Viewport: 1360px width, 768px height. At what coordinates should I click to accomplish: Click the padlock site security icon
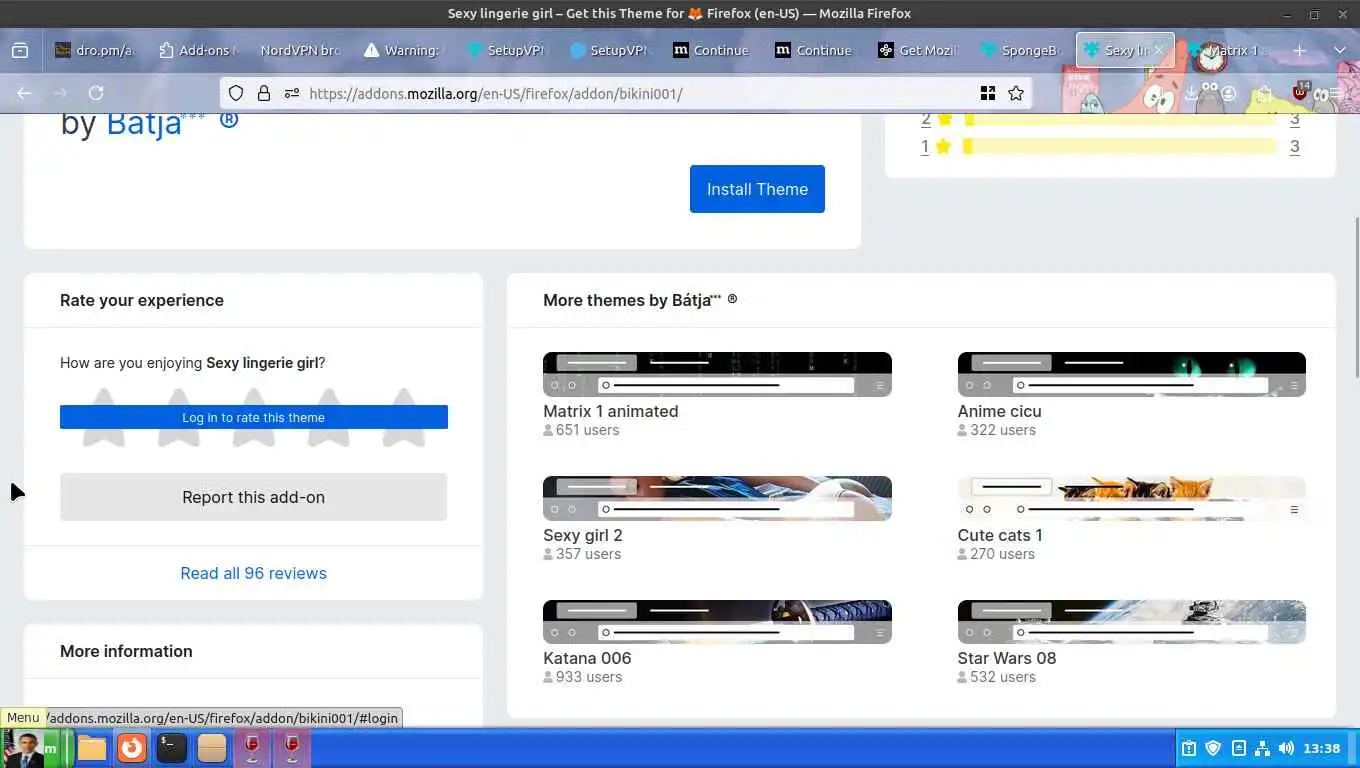coord(263,93)
